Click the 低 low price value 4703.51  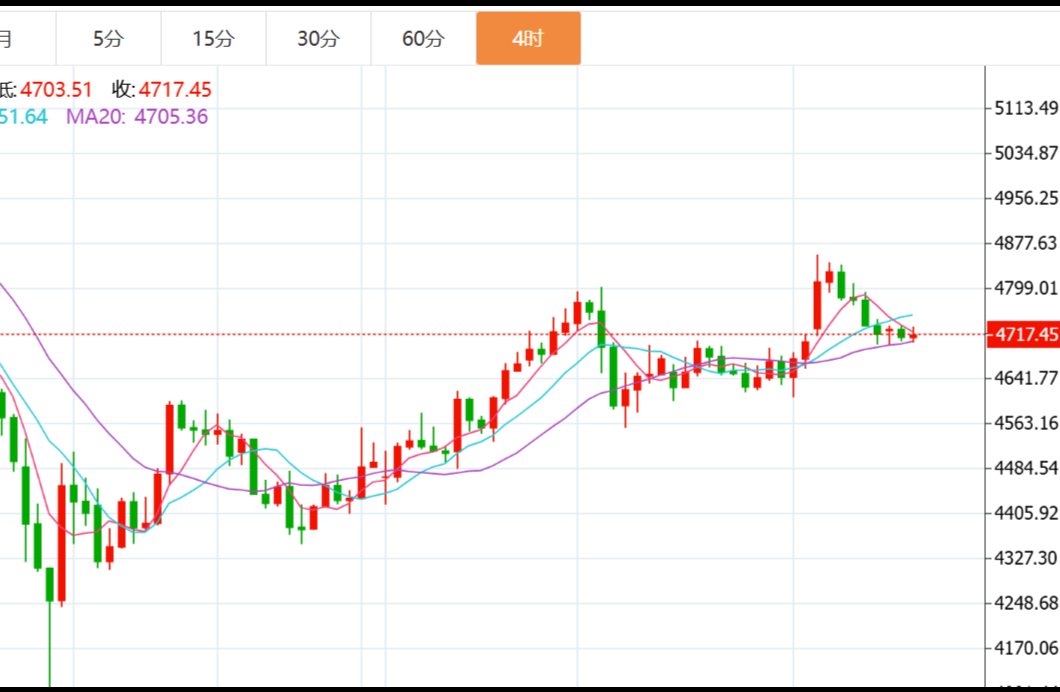point(57,91)
